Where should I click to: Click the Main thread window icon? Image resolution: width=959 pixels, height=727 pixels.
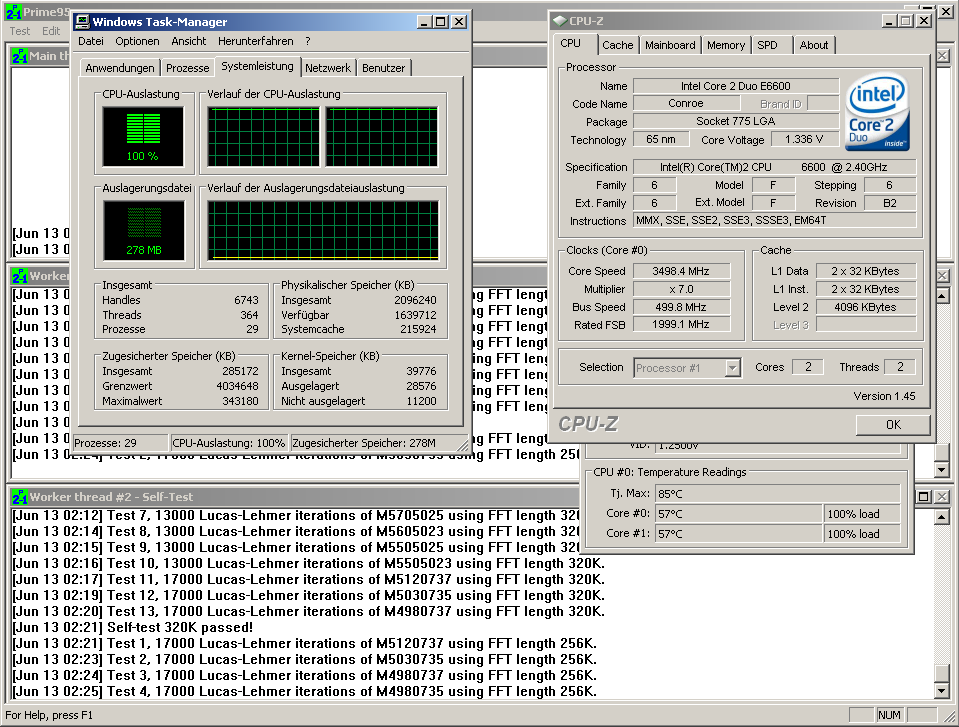pos(19,56)
